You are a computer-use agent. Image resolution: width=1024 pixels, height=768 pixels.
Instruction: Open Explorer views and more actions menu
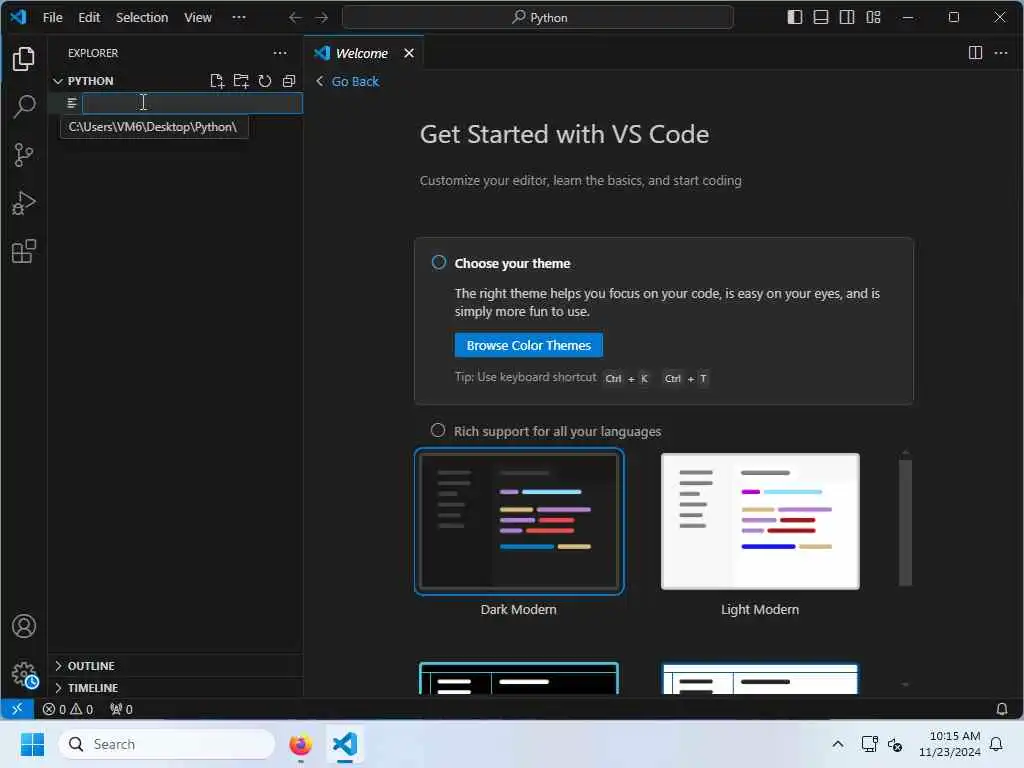(280, 53)
